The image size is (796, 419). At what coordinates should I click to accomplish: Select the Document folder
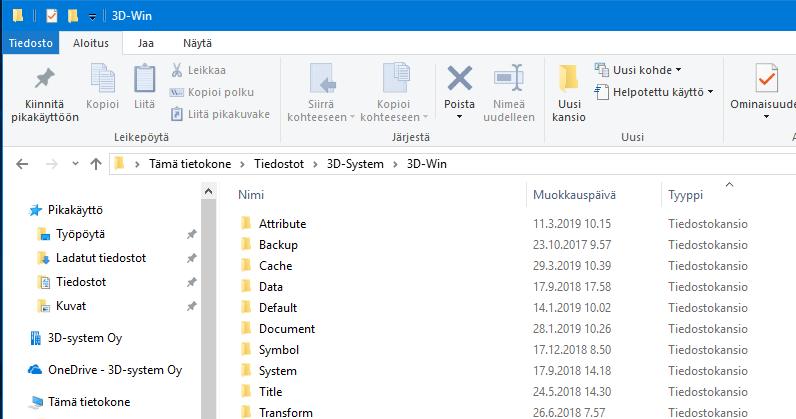pos(287,329)
